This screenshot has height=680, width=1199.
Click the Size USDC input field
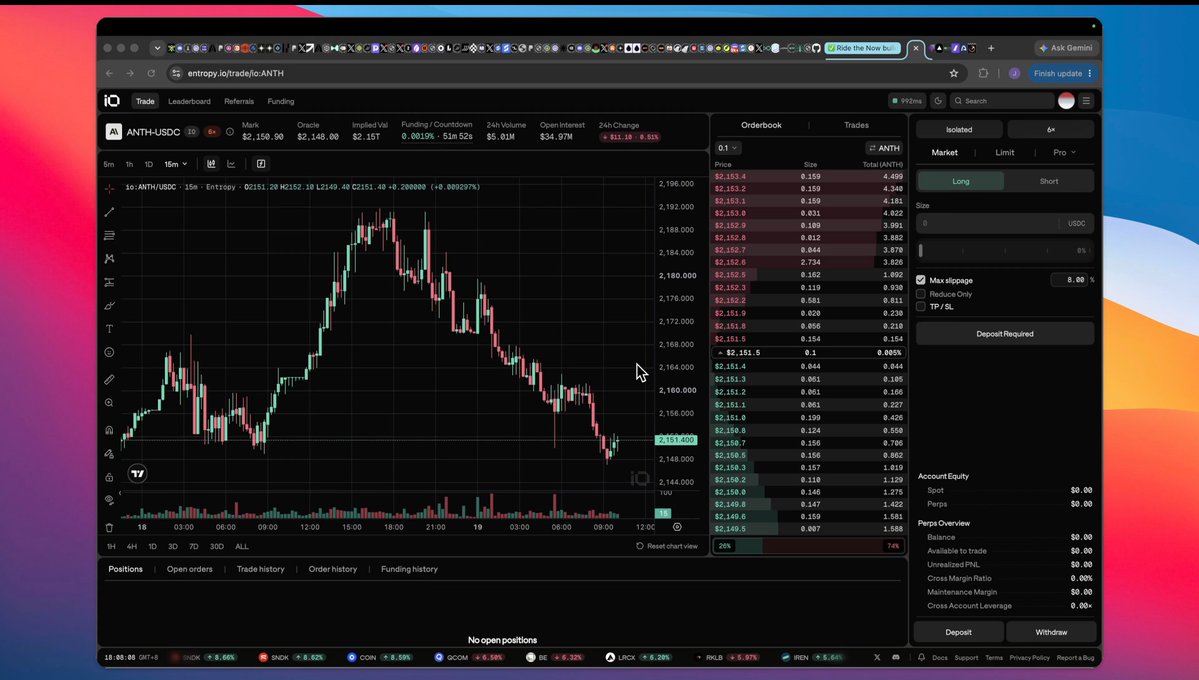[x=1005, y=223]
